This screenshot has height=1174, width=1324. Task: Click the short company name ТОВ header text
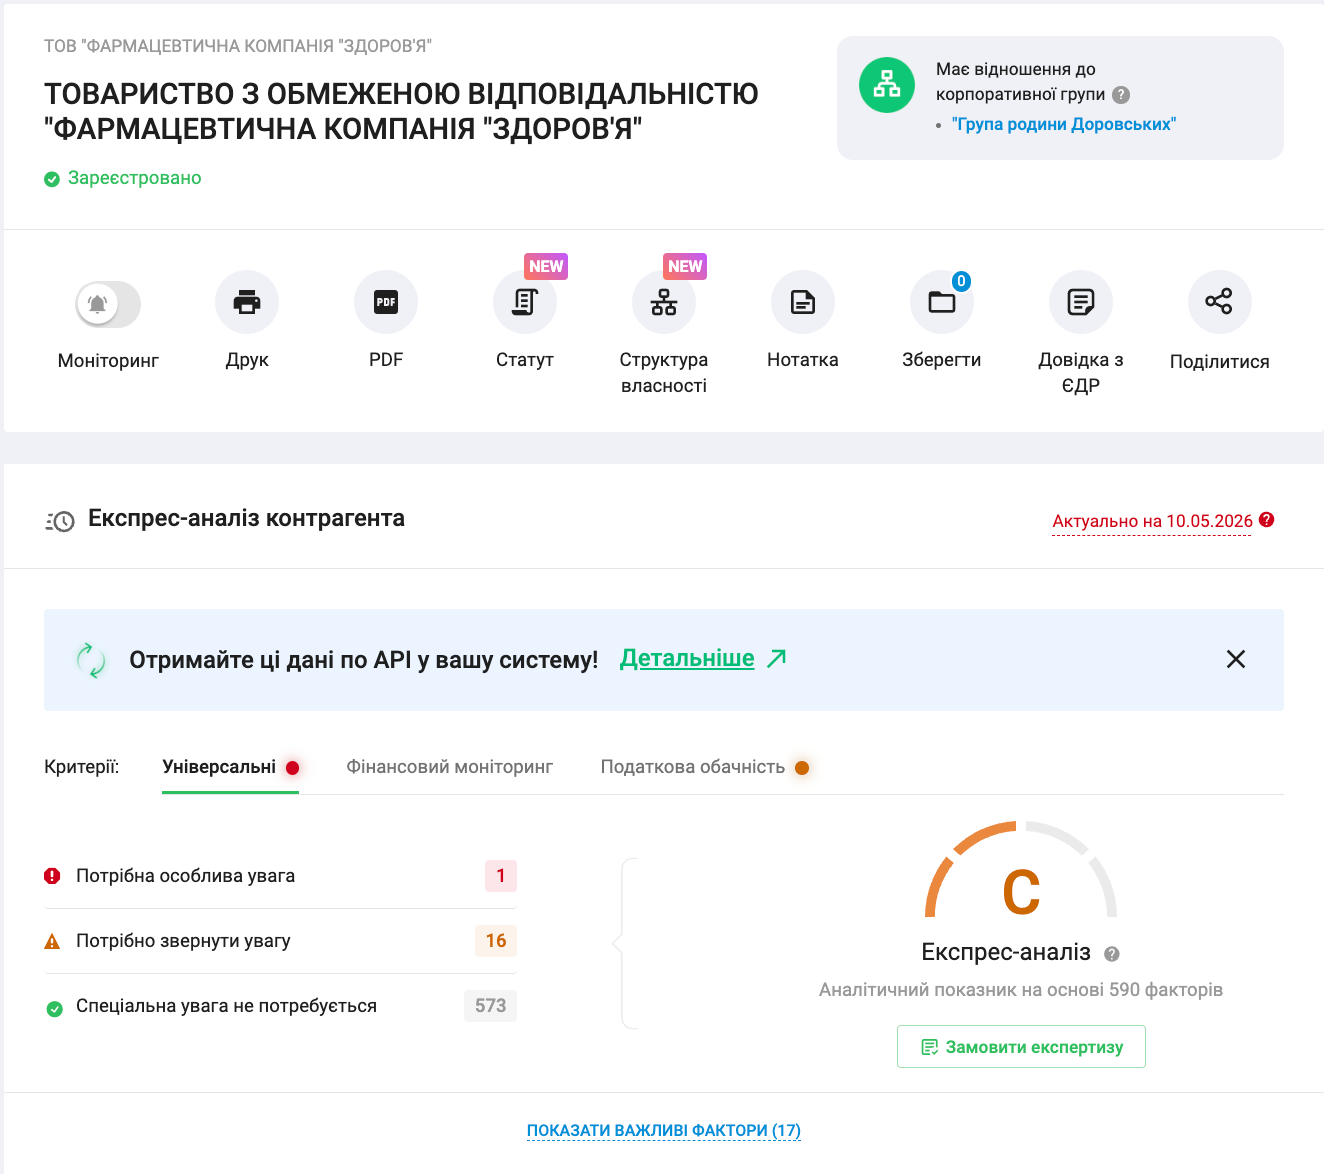[x=238, y=46]
